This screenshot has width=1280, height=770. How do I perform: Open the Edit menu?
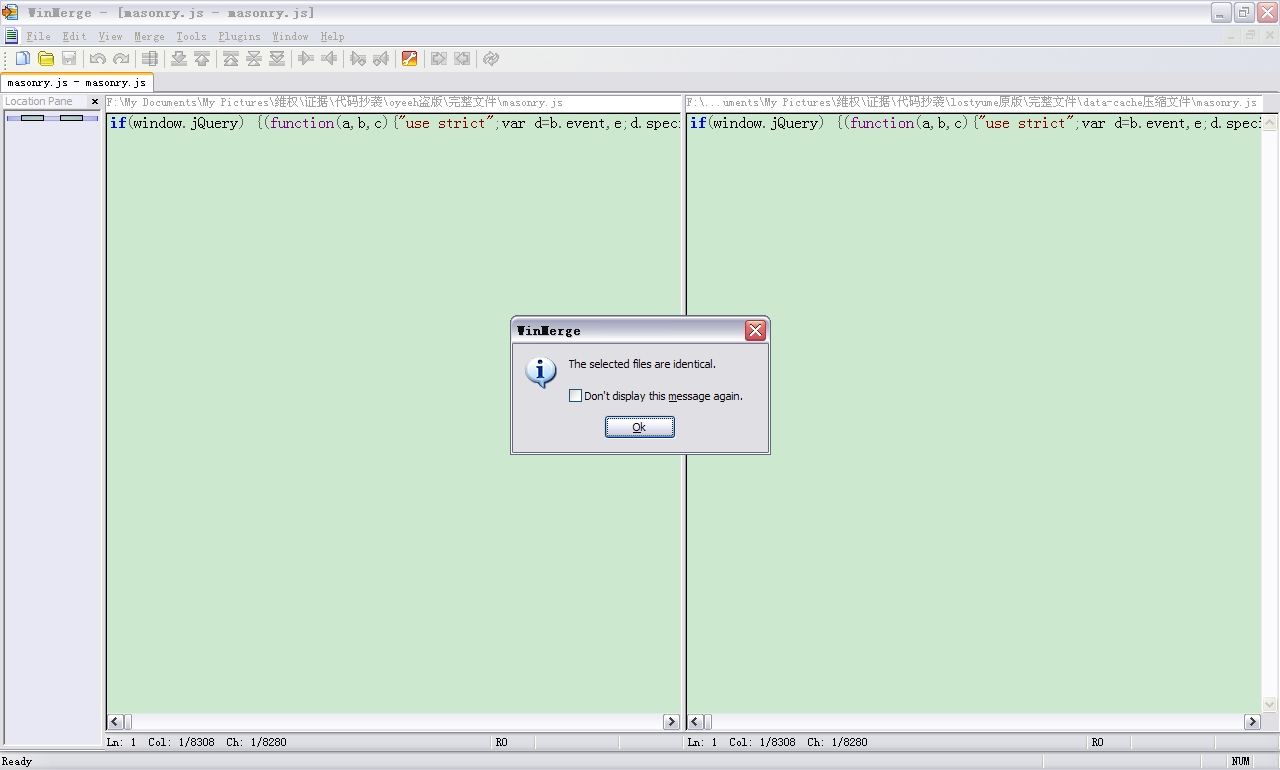75,37
